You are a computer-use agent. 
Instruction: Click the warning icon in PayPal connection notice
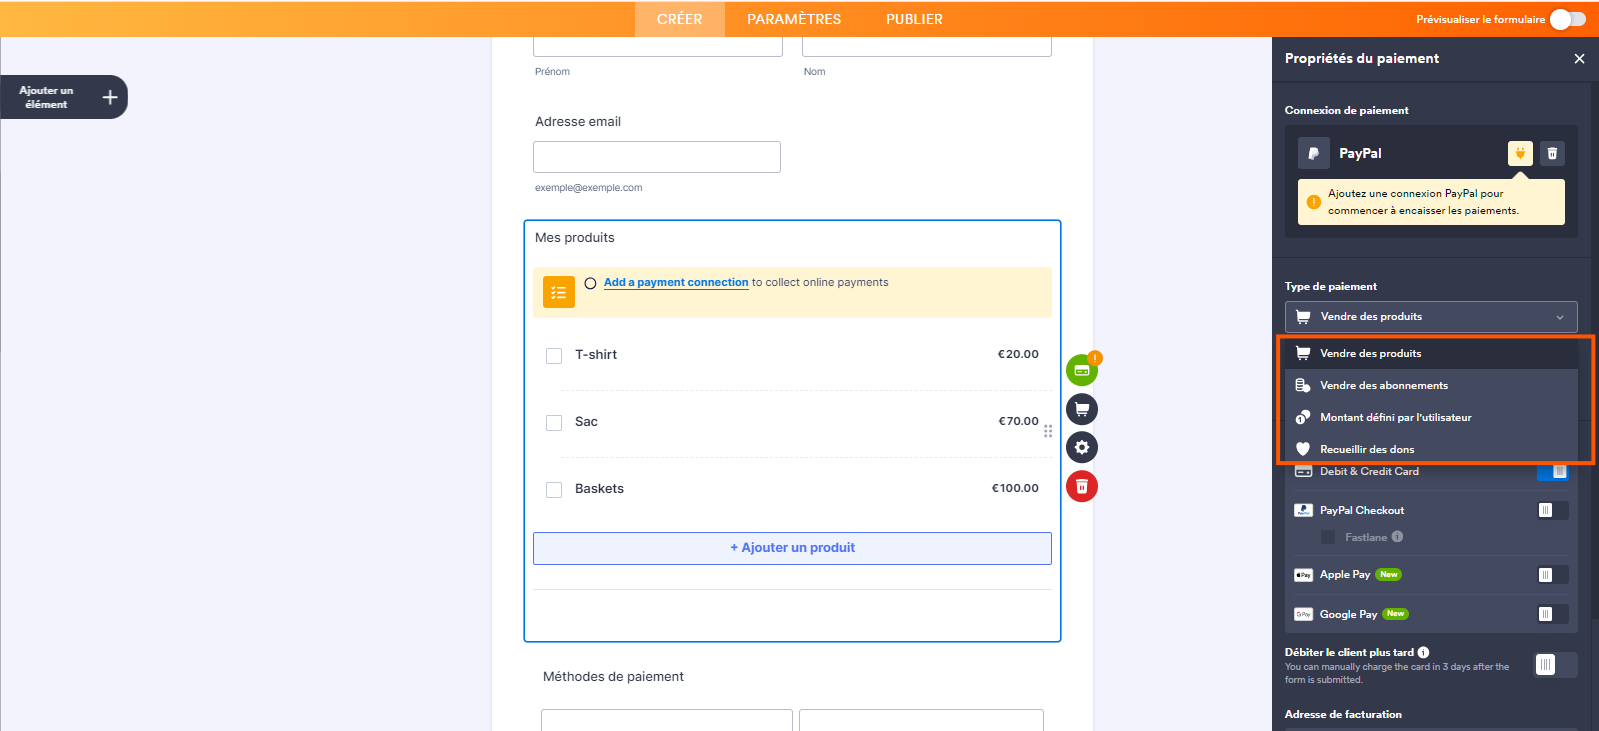(1314, 202)
